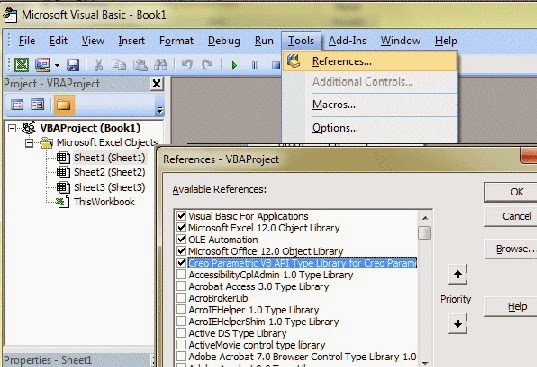Click the View Microsoft Excel toolbar icon
Screen dimensions: 537x367
point(21,65)
